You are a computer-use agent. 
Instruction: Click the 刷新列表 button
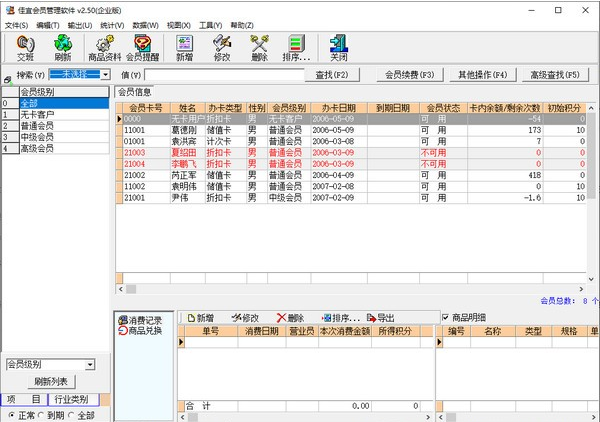50,381
